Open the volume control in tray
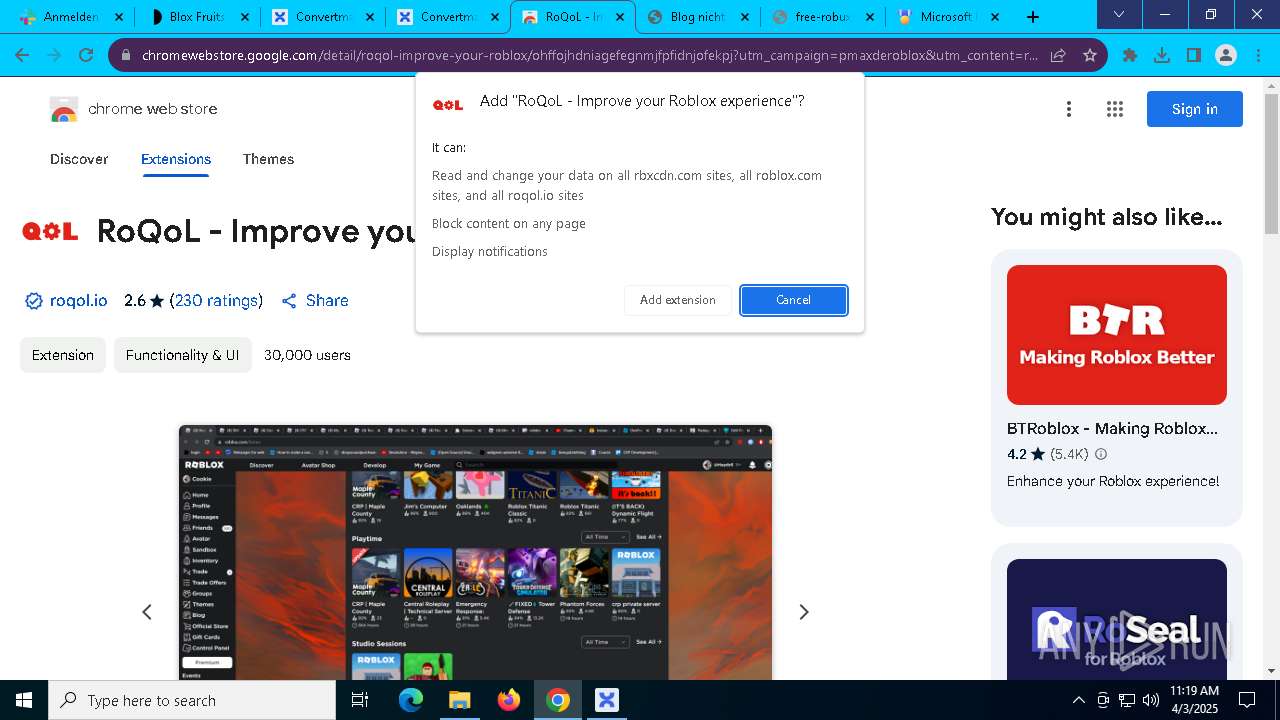The image size is (1280, 720). pos(1151,700)
